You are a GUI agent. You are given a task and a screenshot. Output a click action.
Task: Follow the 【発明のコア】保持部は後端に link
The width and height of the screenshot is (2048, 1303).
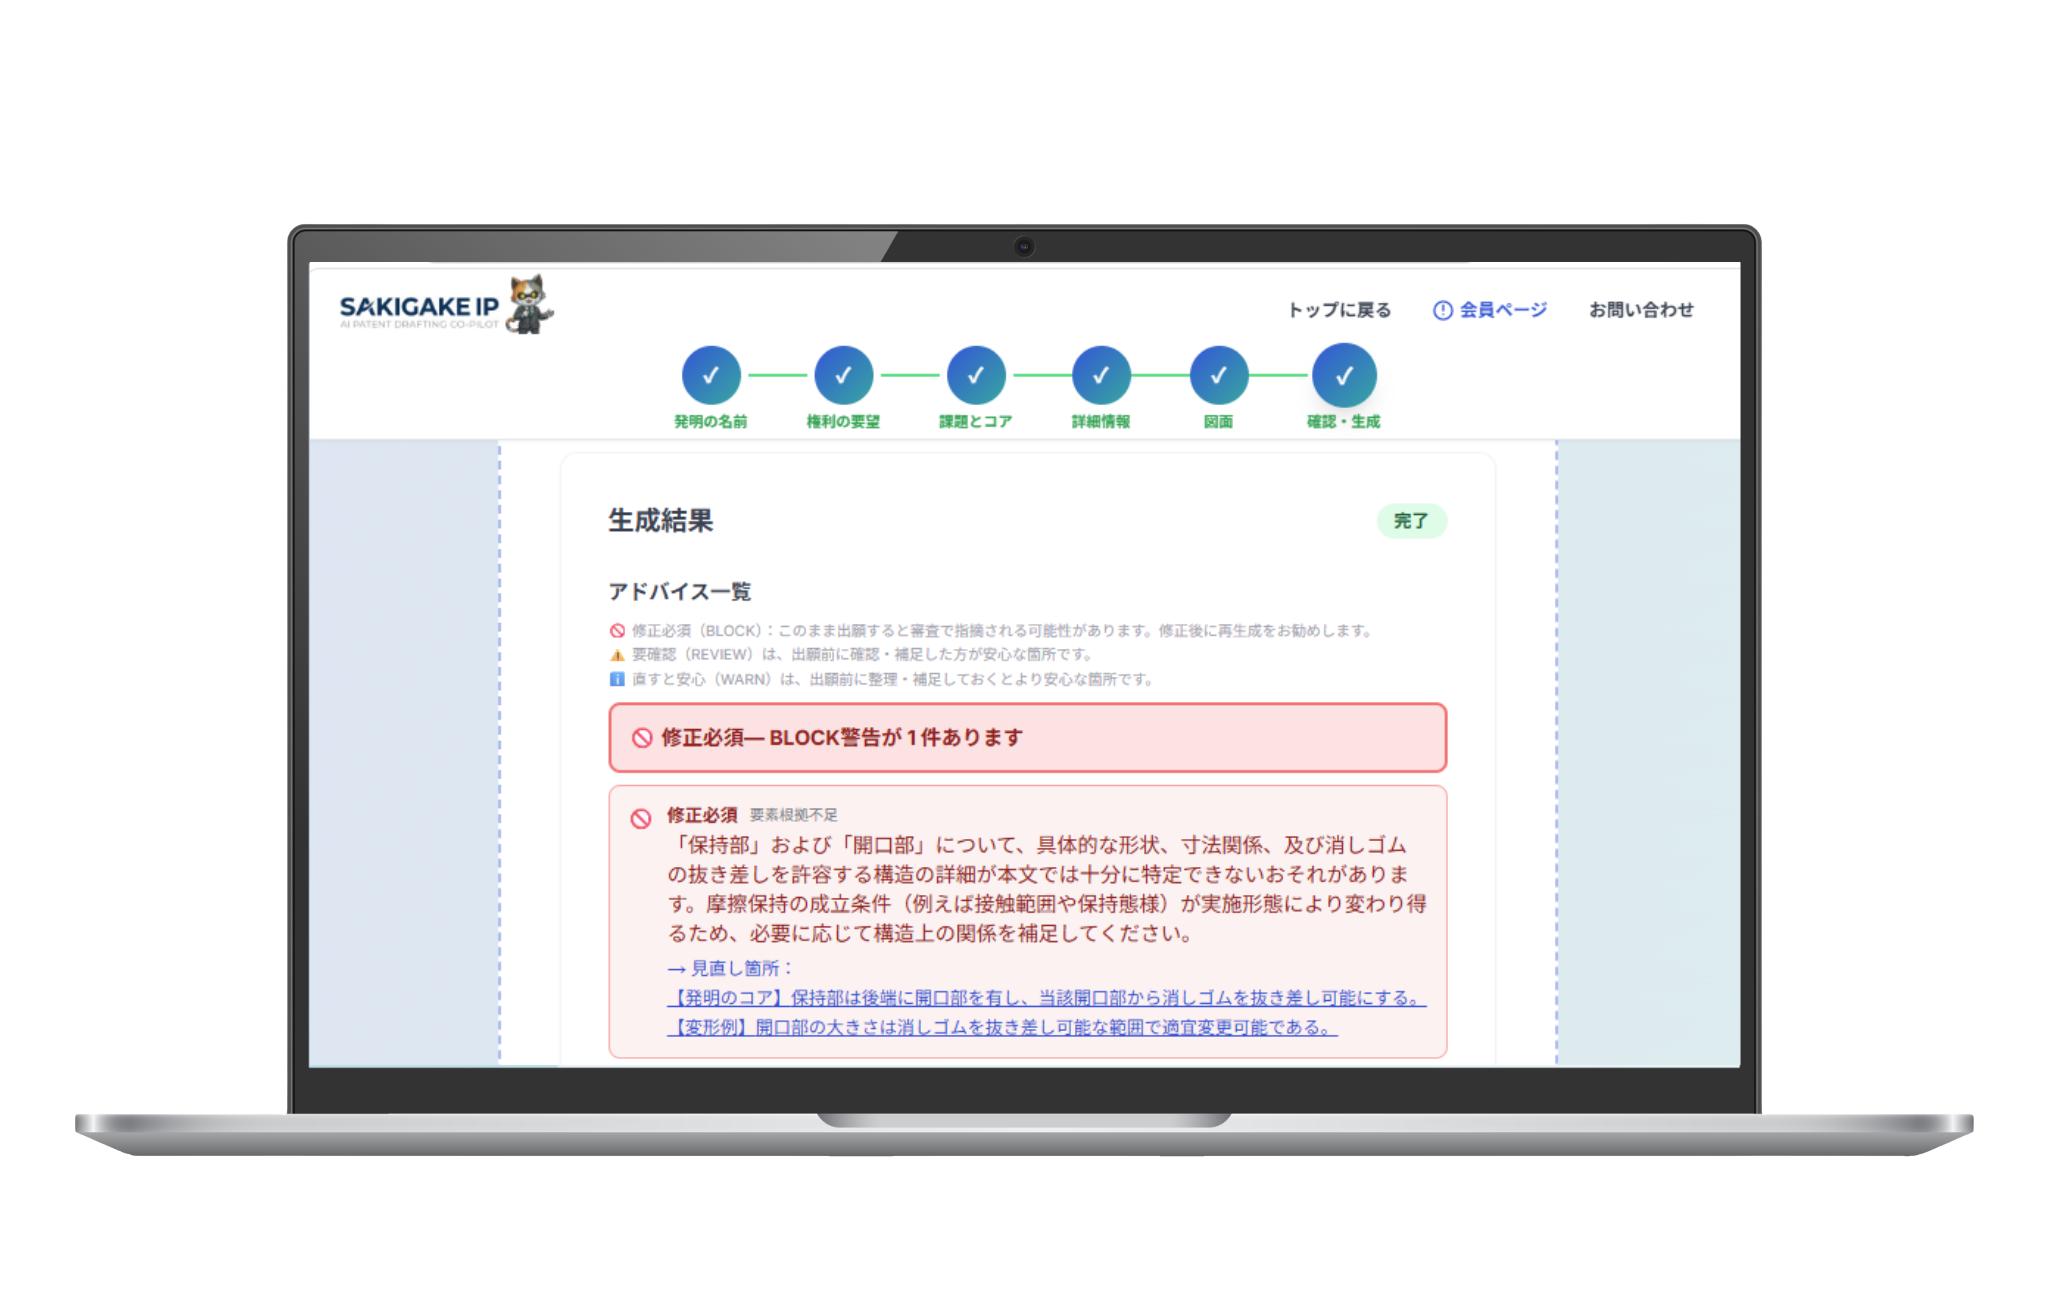pyautogui.click(x=1046, y=998)
